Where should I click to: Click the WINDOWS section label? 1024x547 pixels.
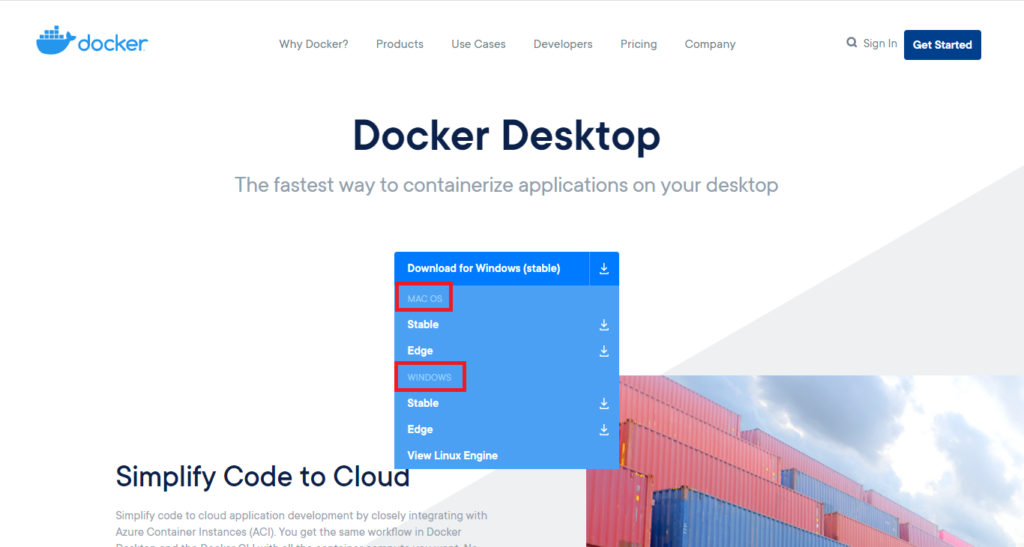pyautogui.click(x=429, y=377)
